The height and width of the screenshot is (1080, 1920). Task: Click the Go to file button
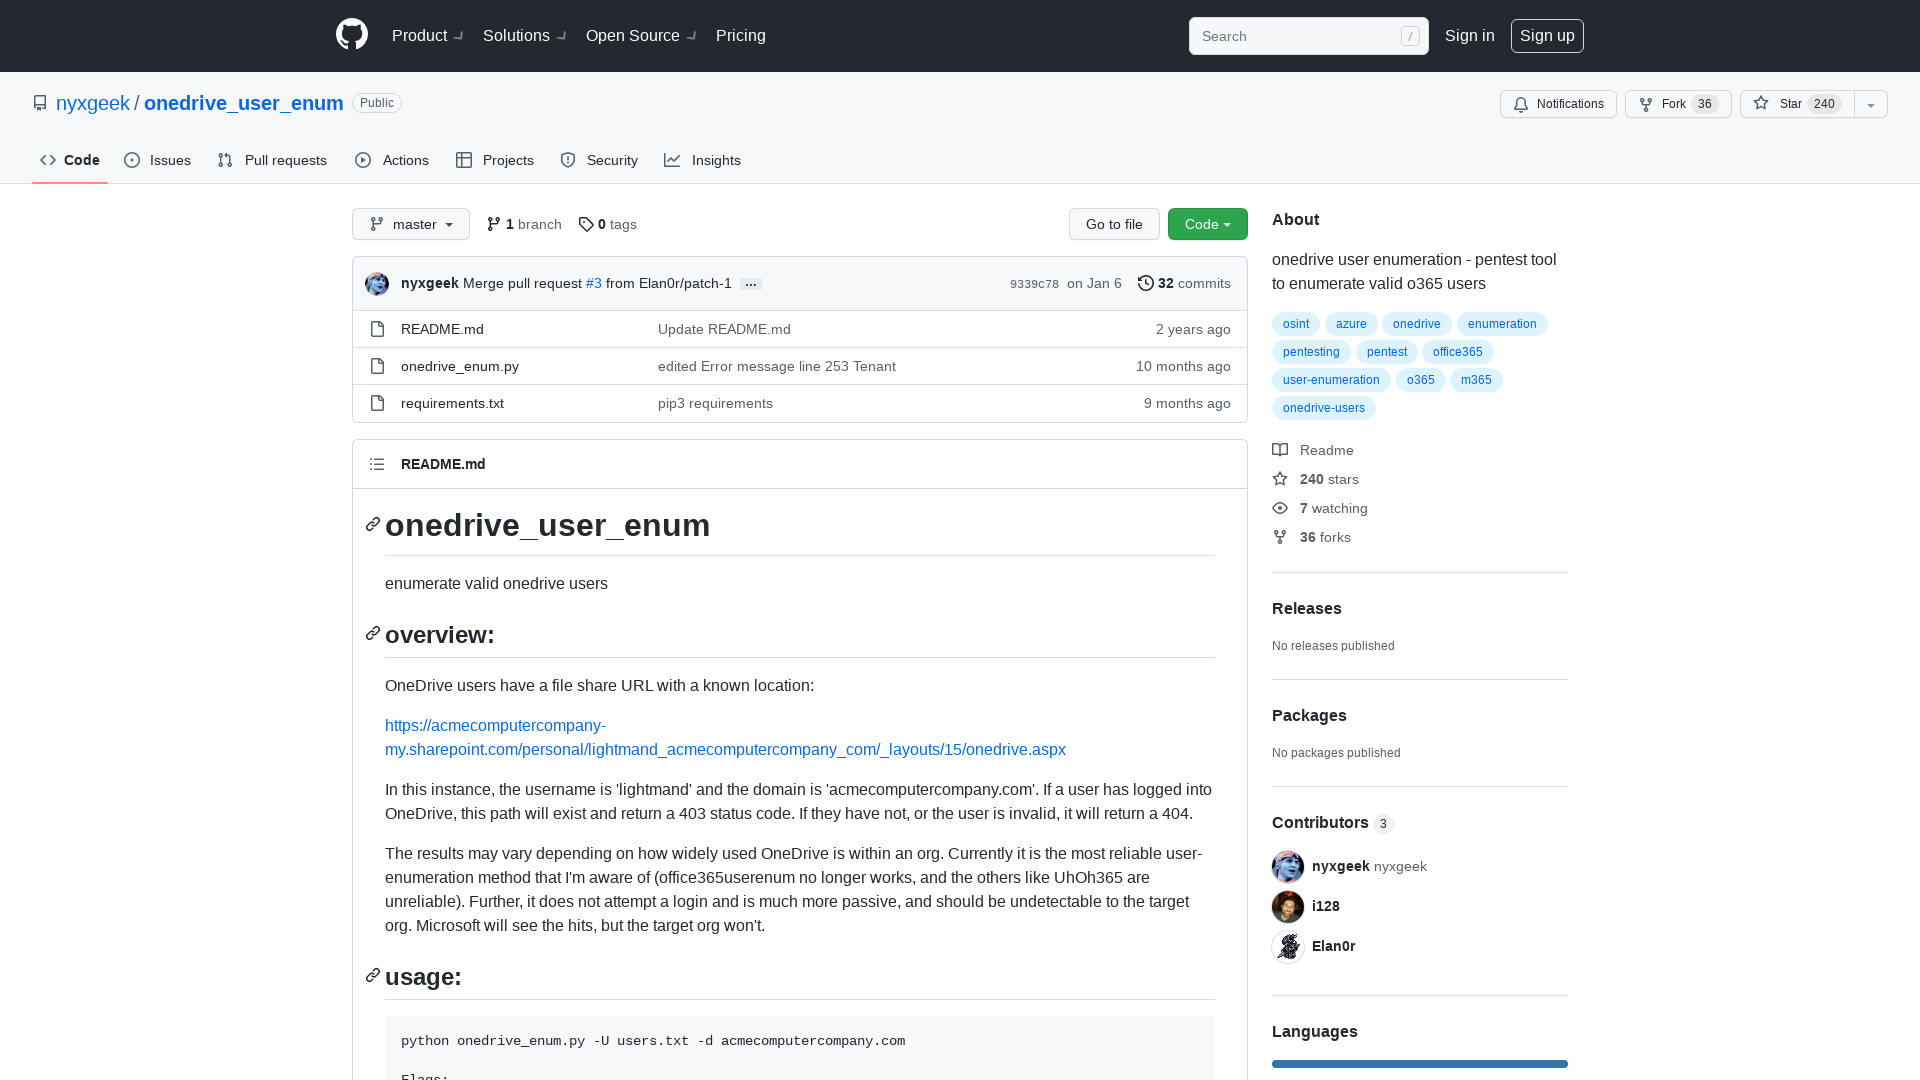click(x=1114, y=224)
